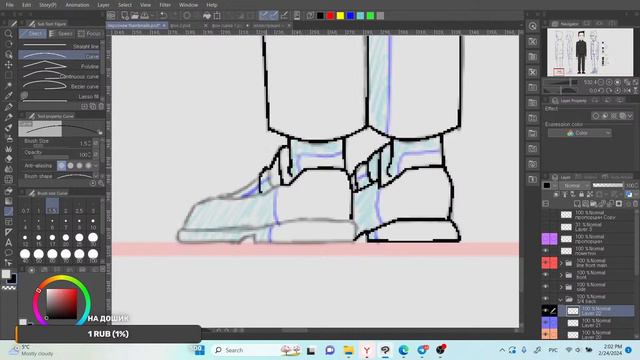Select the Auto select wand tool
The height and width of the screenshot is (360, 640).
point(8,86)
